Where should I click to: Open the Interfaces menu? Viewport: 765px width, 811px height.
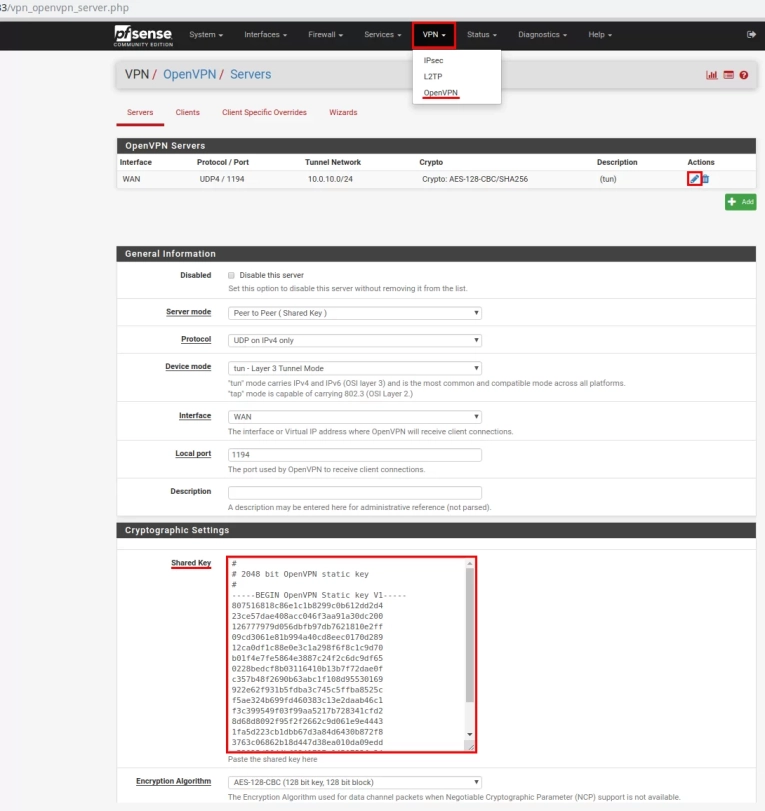pyautogui.click(x=265, y=35)
